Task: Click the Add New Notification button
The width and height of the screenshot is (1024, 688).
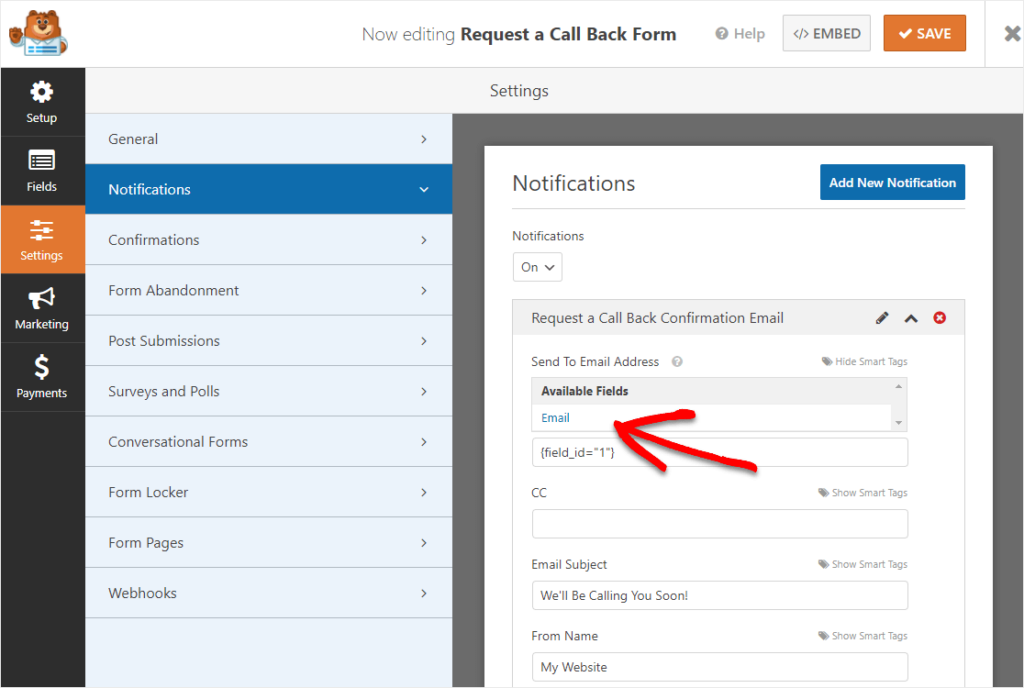Action: pyautogui.click(x=892, y=182)
